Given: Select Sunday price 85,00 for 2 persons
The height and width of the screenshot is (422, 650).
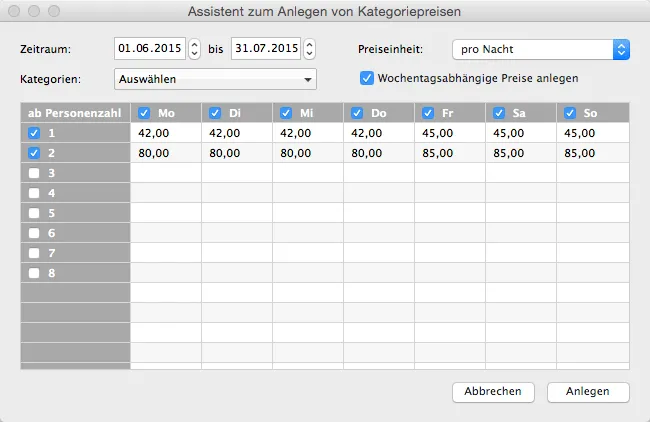Looking at the screenshot, I should point(593,153).
